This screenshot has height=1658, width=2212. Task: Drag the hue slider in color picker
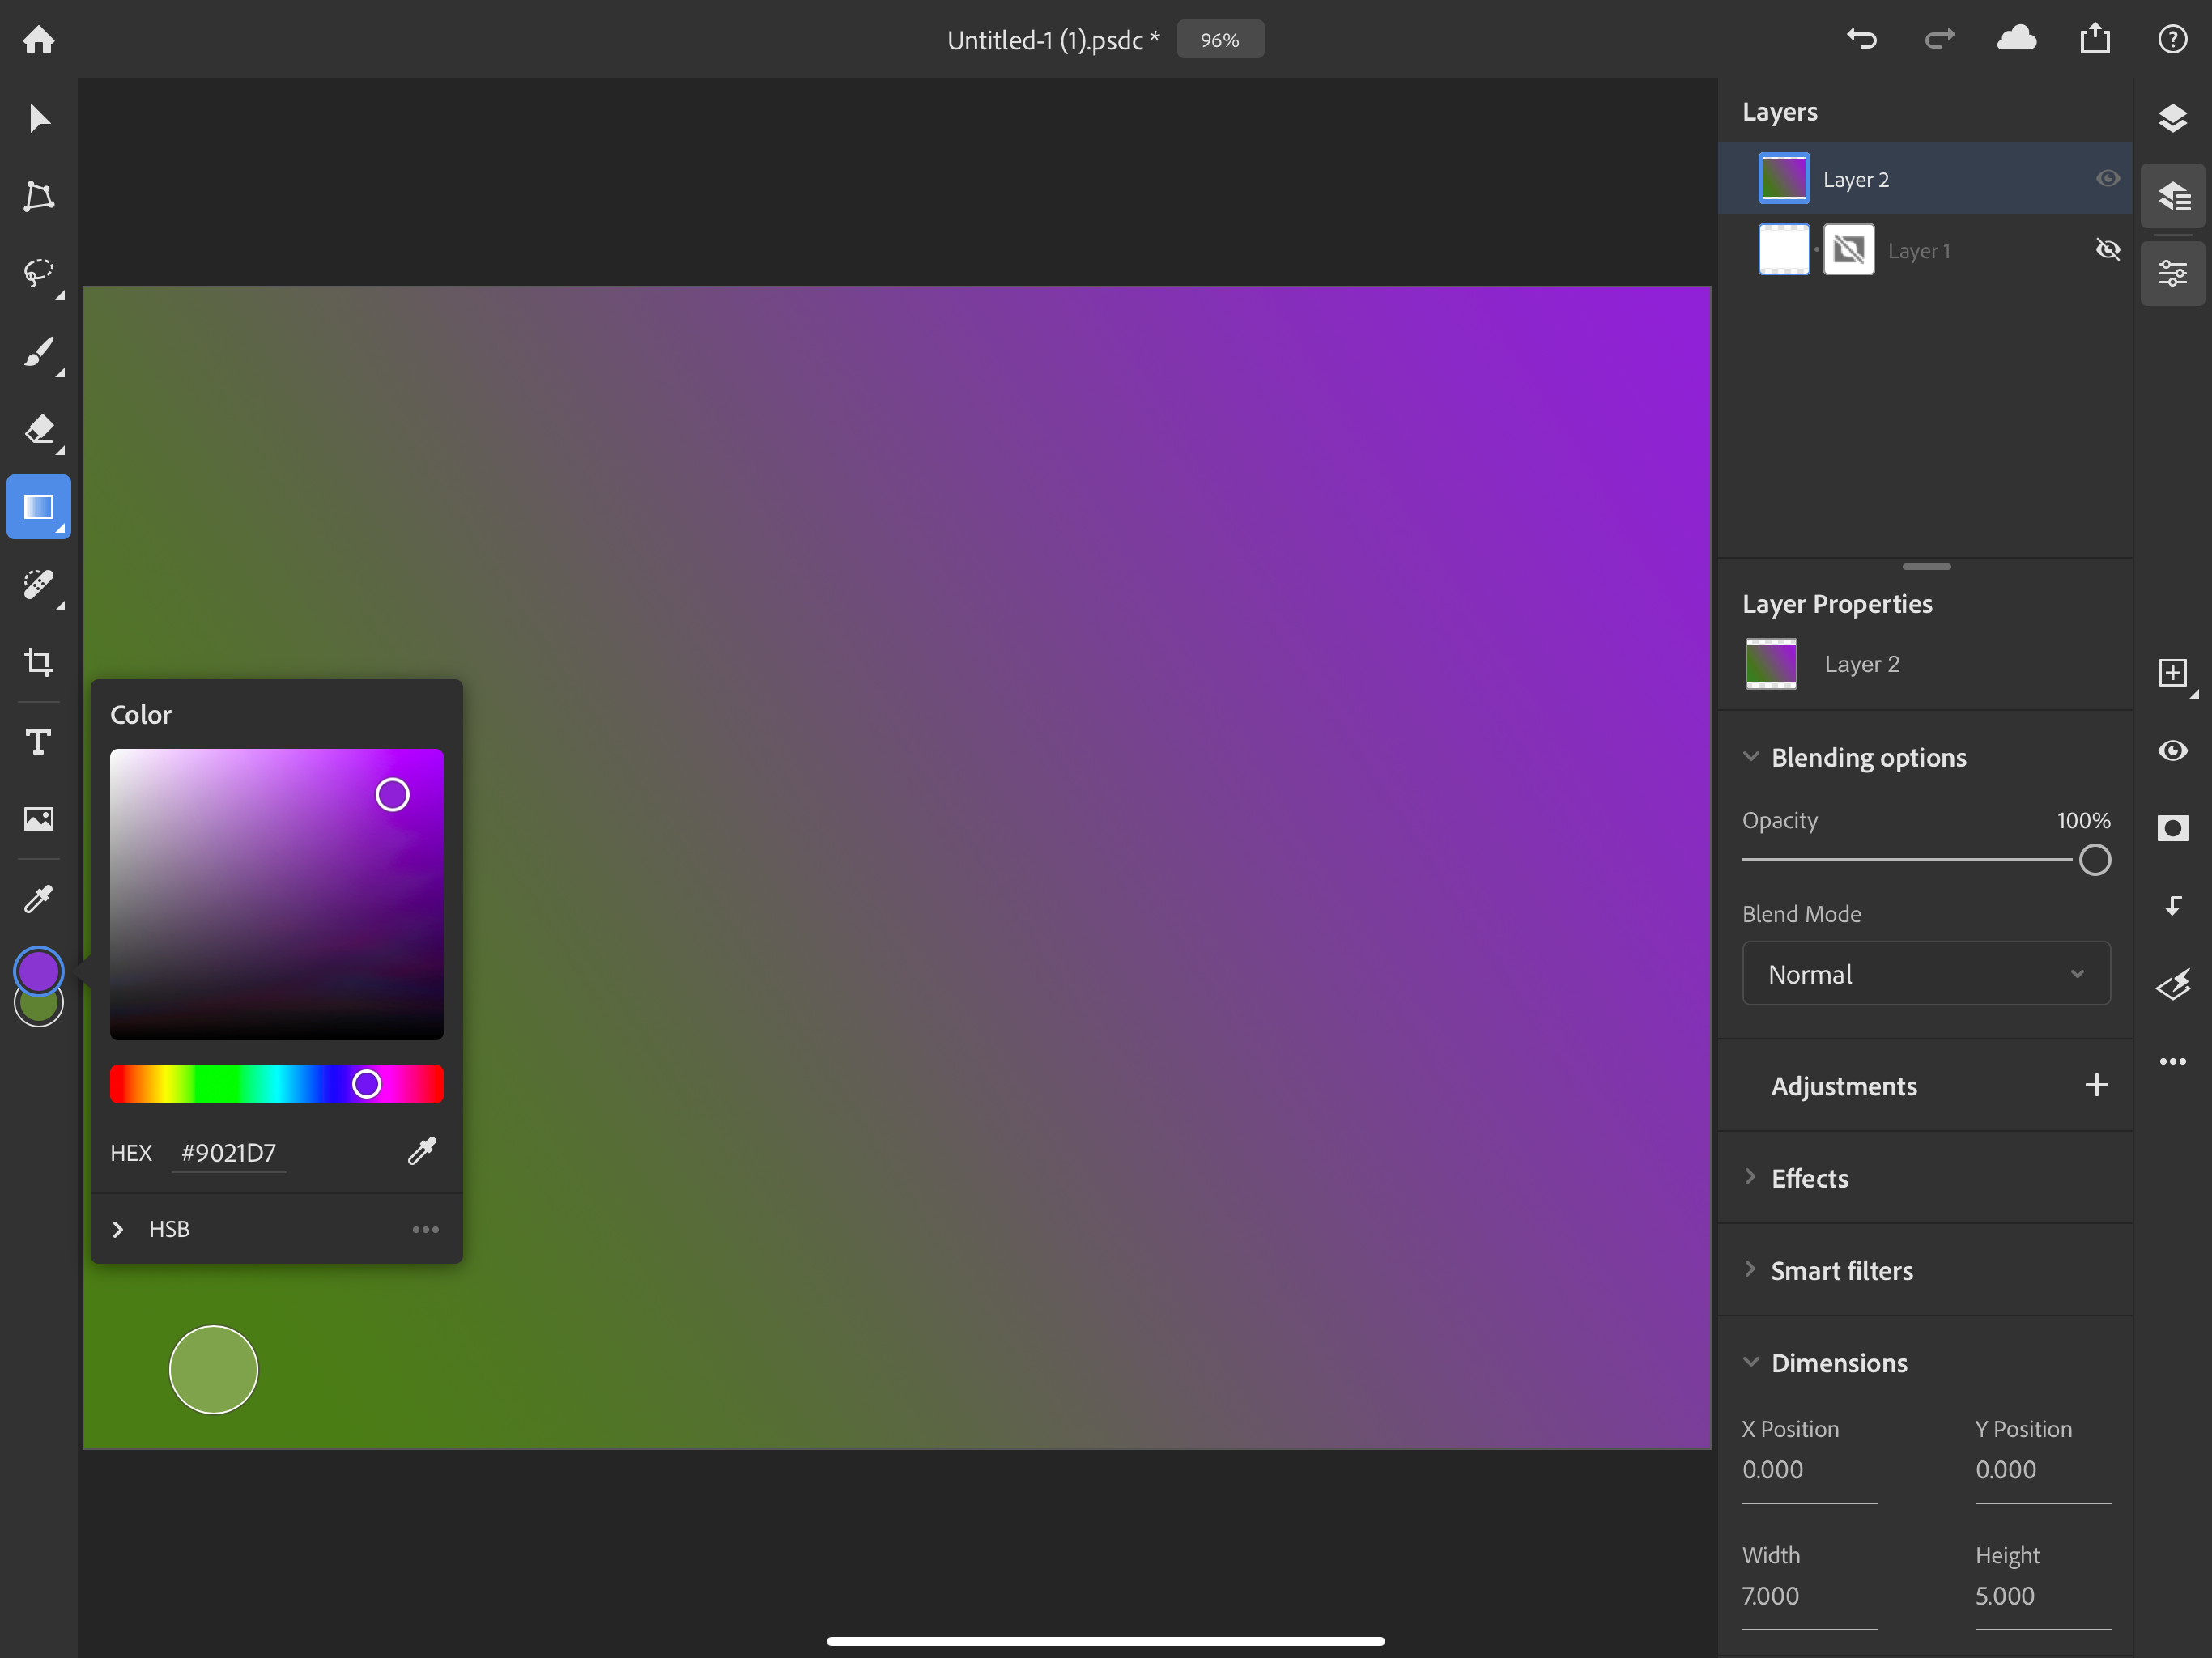pos(366,1085)
